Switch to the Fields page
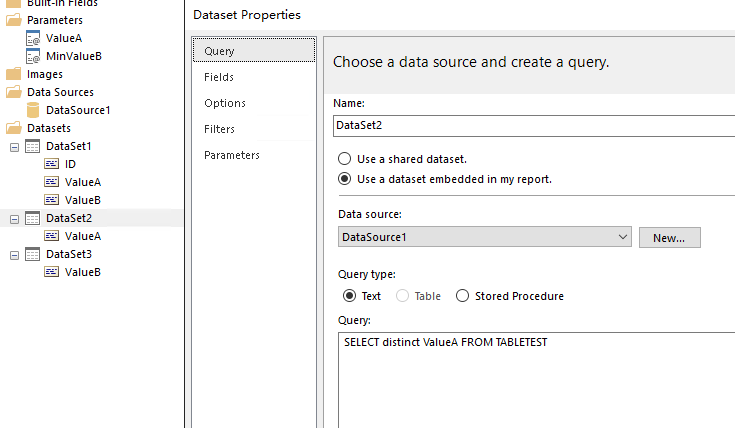Viewport: 735px width, 428px height. pyautogui.click(x=219, y=77)
